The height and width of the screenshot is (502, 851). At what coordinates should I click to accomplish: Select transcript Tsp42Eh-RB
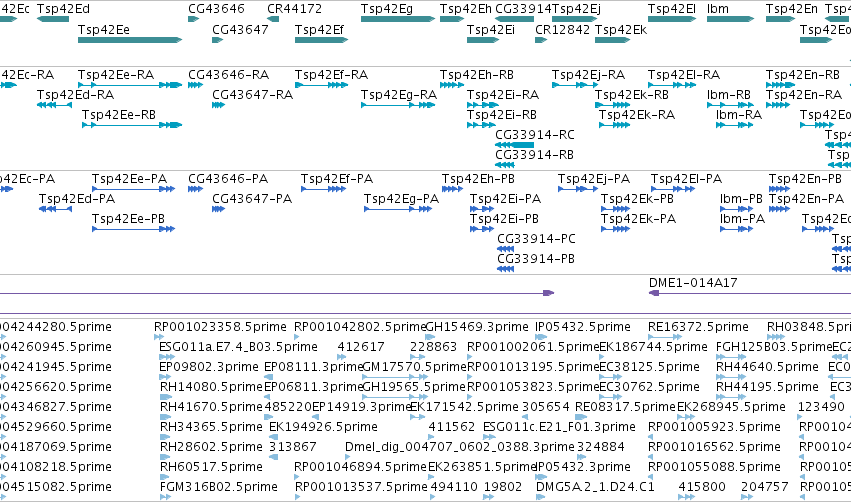coord(477,75)
